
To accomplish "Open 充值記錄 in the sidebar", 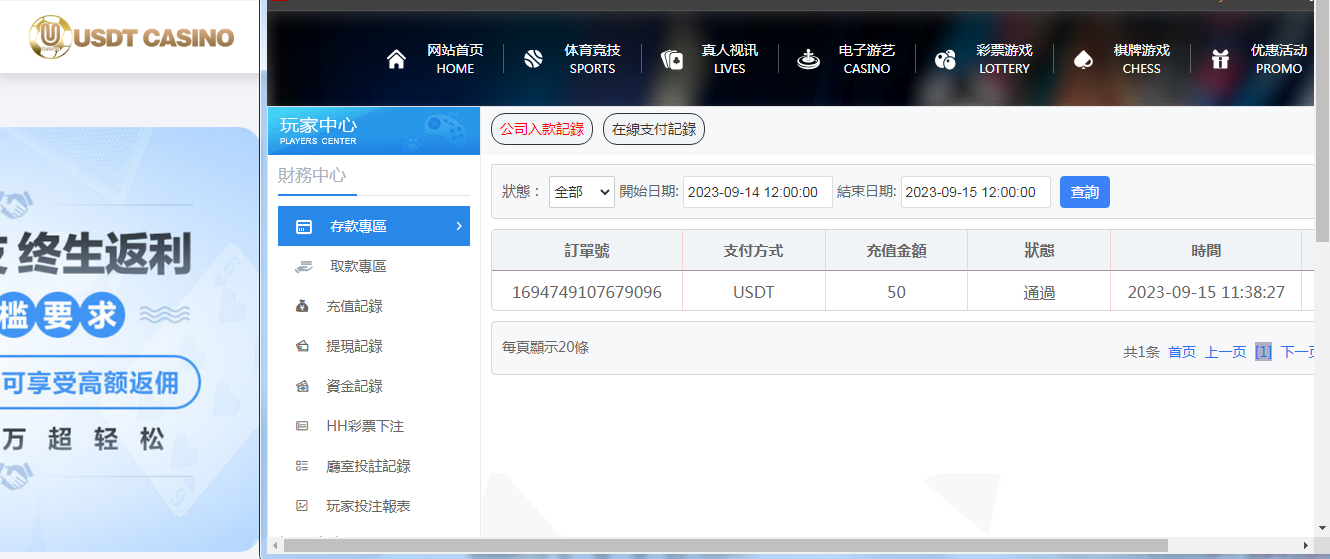I will click(x=354, y=306).
